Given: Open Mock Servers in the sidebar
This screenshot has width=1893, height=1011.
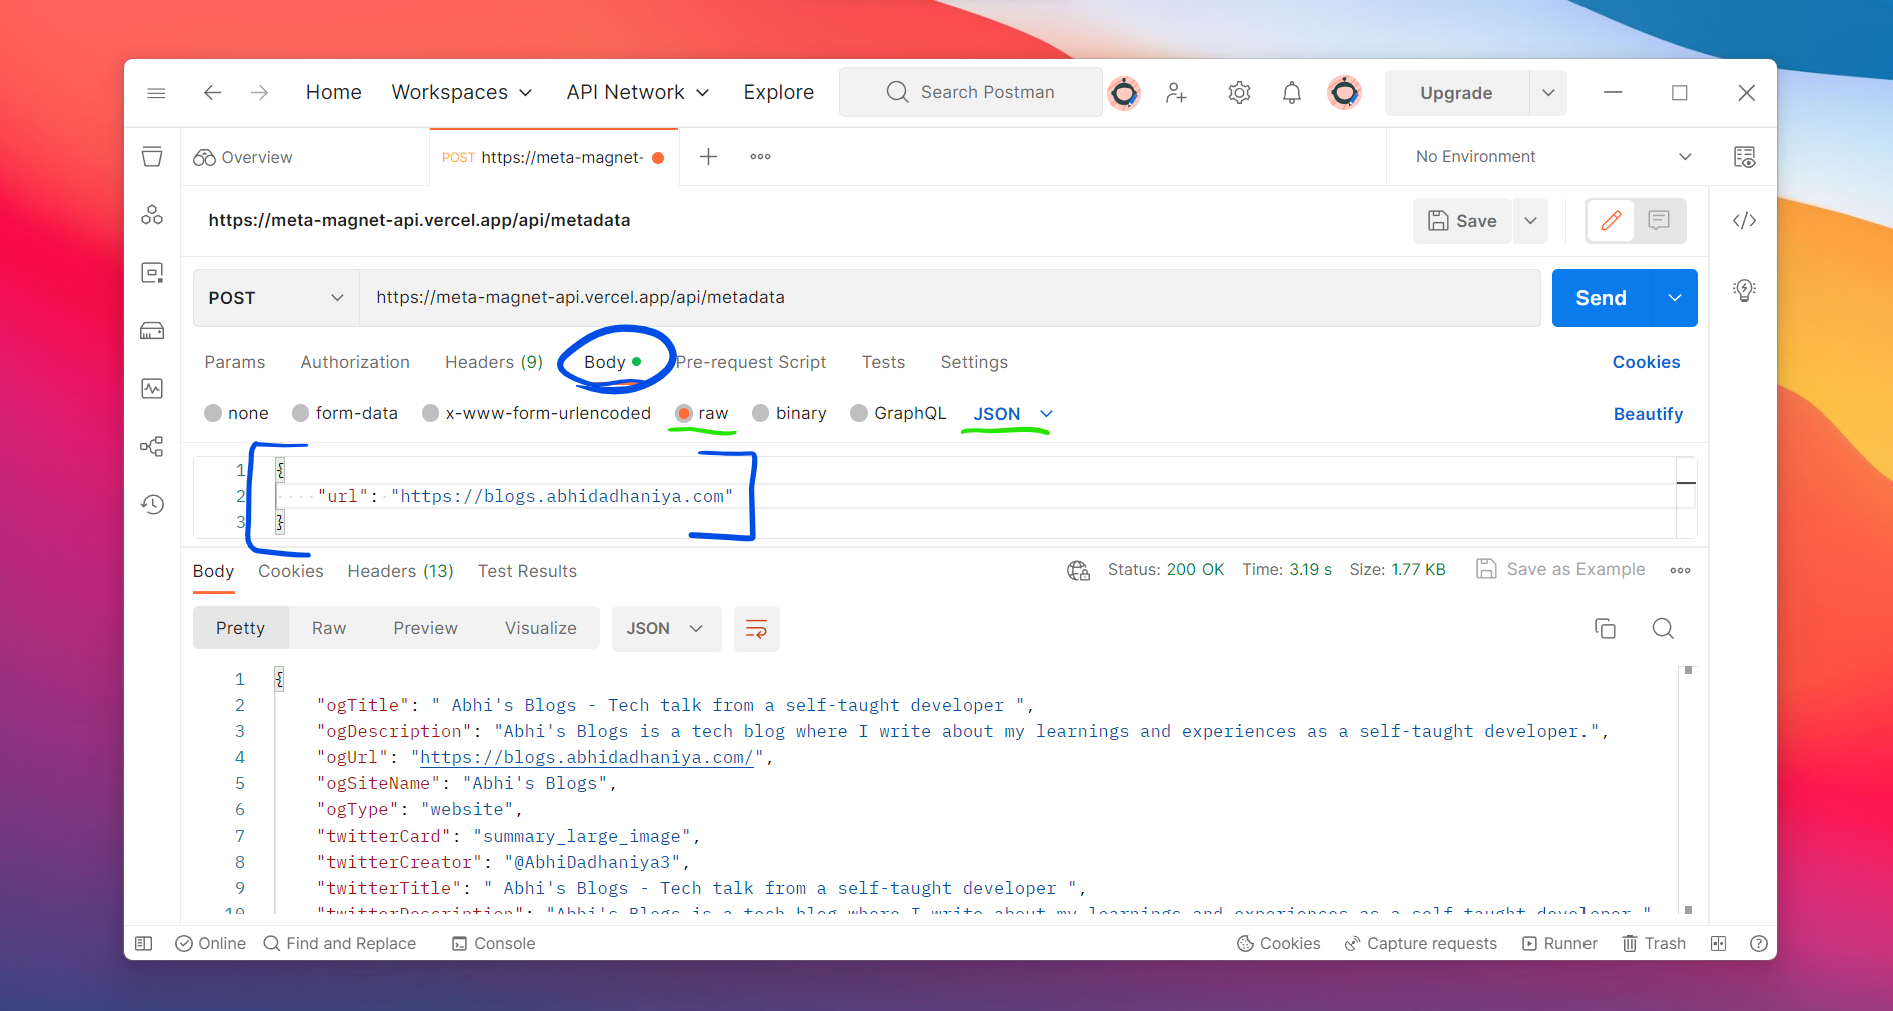Looking at the screenshot, I should pyautogui.click(x=152, y=331).
